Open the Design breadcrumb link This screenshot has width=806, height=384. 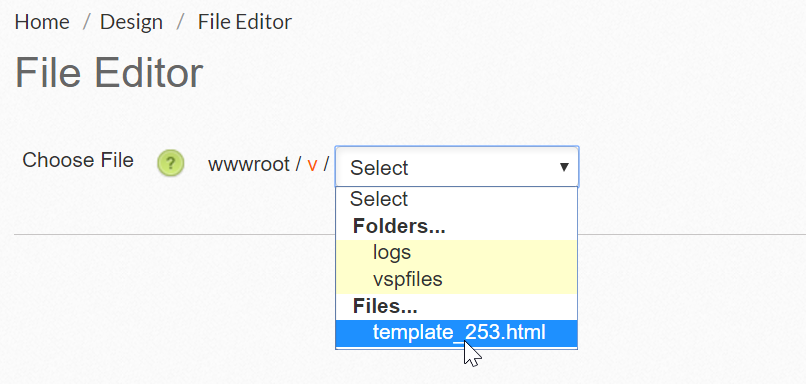[x=131, y=22]
